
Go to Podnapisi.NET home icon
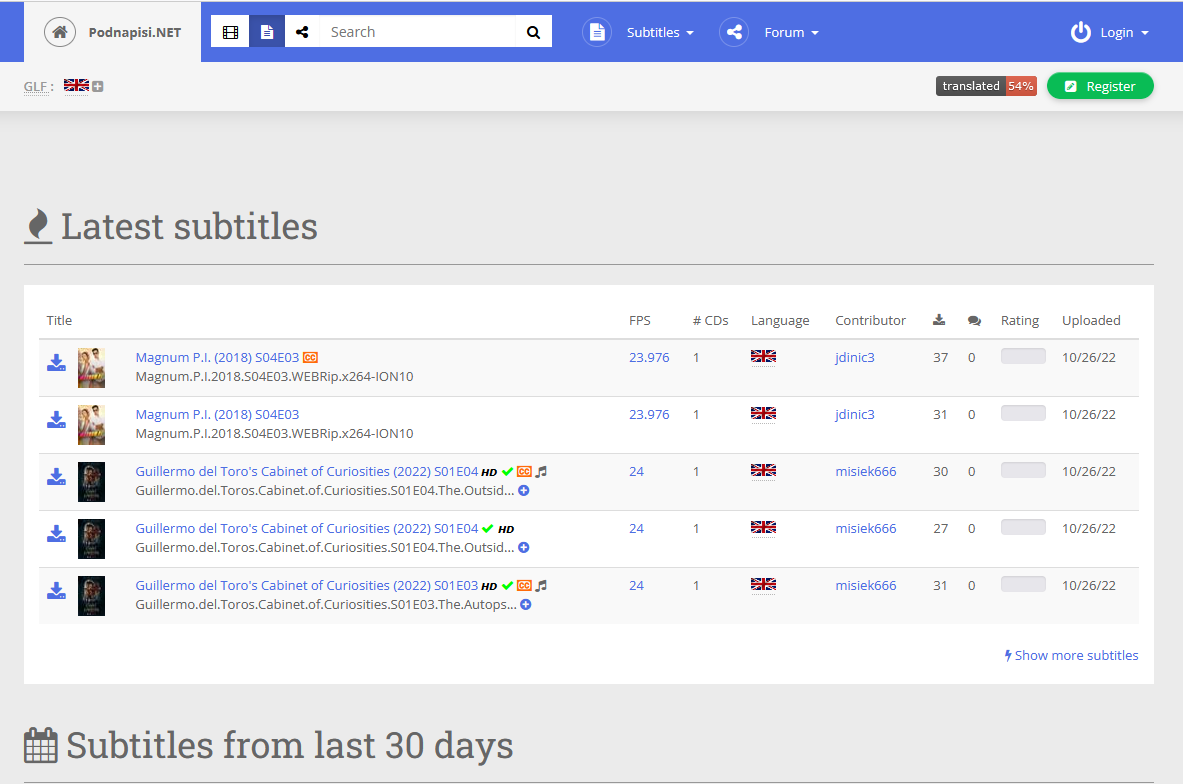tap(60, 32)
